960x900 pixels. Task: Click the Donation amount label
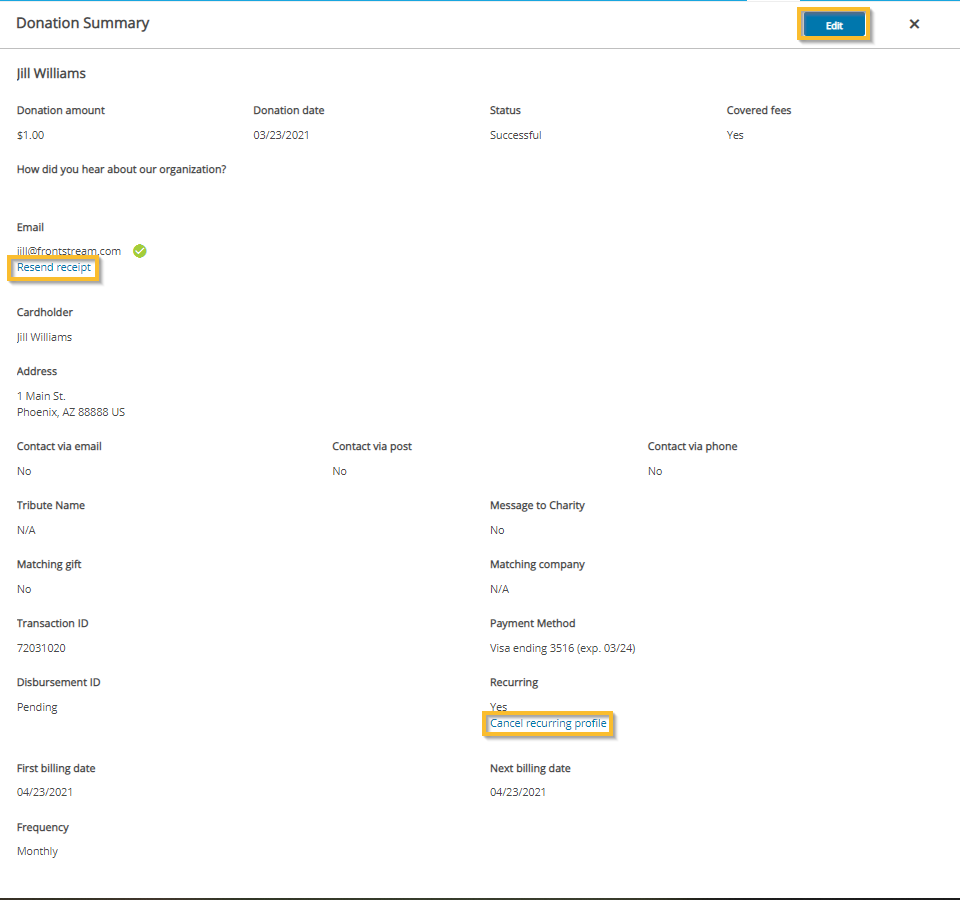(x=61, y=110)
